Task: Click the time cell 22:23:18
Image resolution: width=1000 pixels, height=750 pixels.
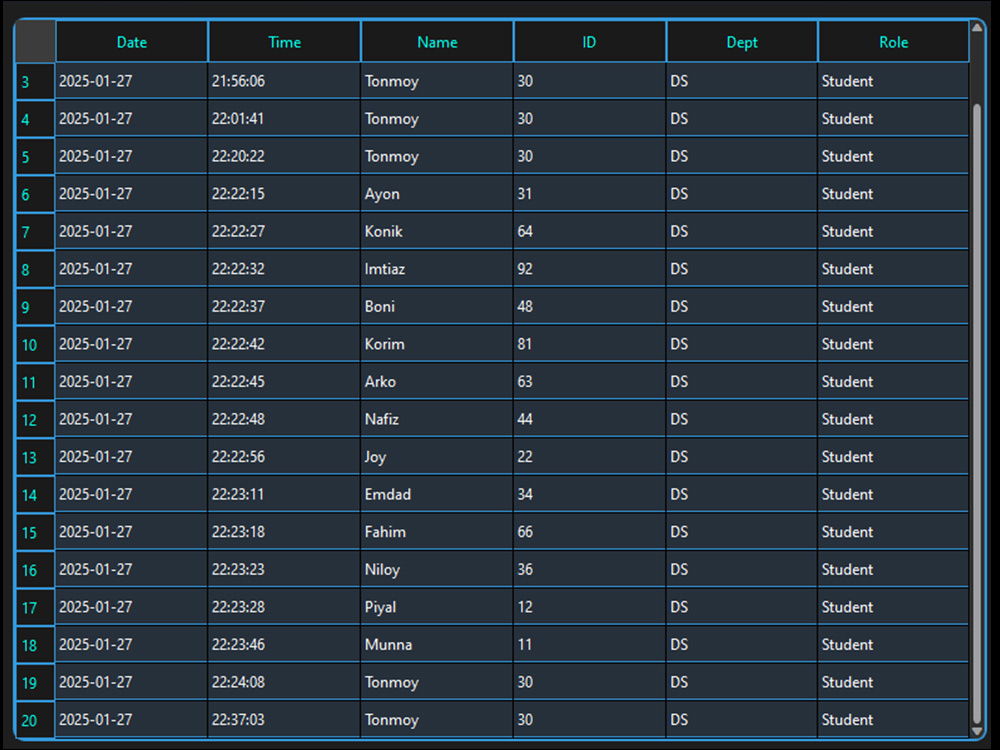Action: [284, 533]
